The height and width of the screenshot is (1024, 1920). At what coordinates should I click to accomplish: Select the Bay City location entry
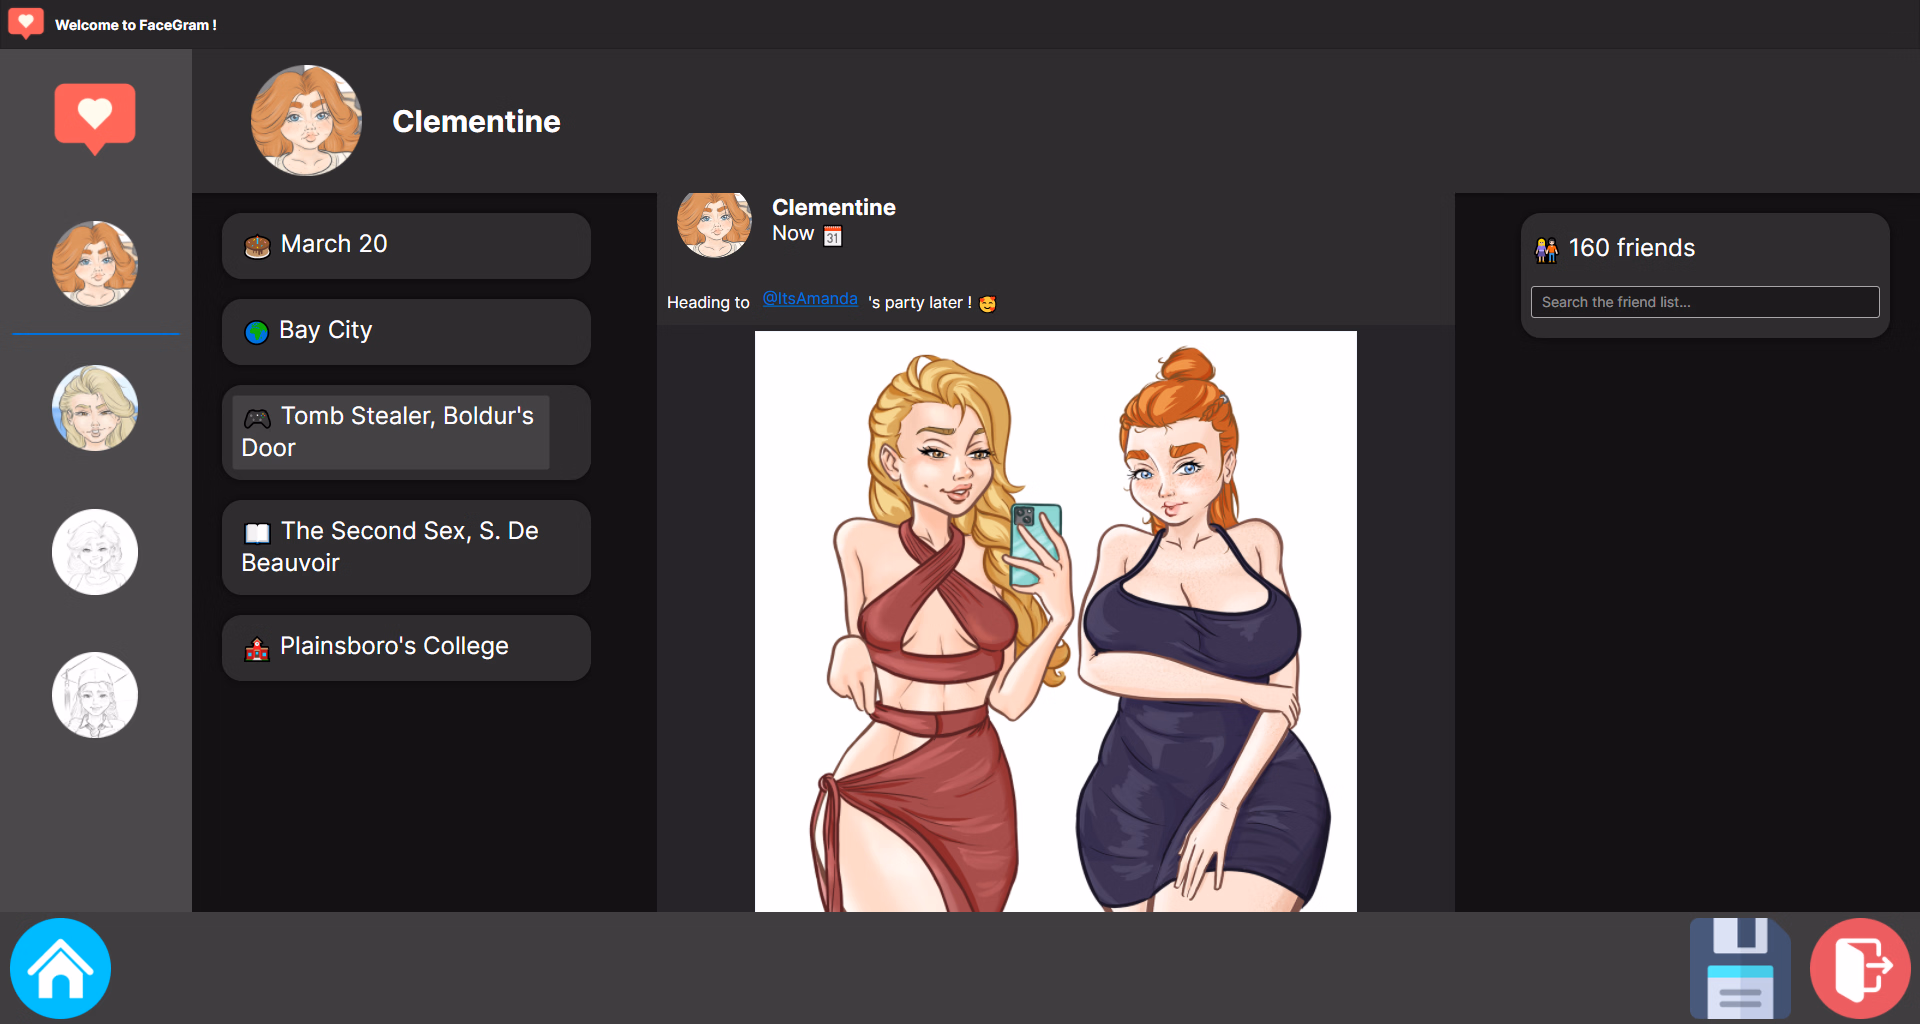click(x=406, y=331)
